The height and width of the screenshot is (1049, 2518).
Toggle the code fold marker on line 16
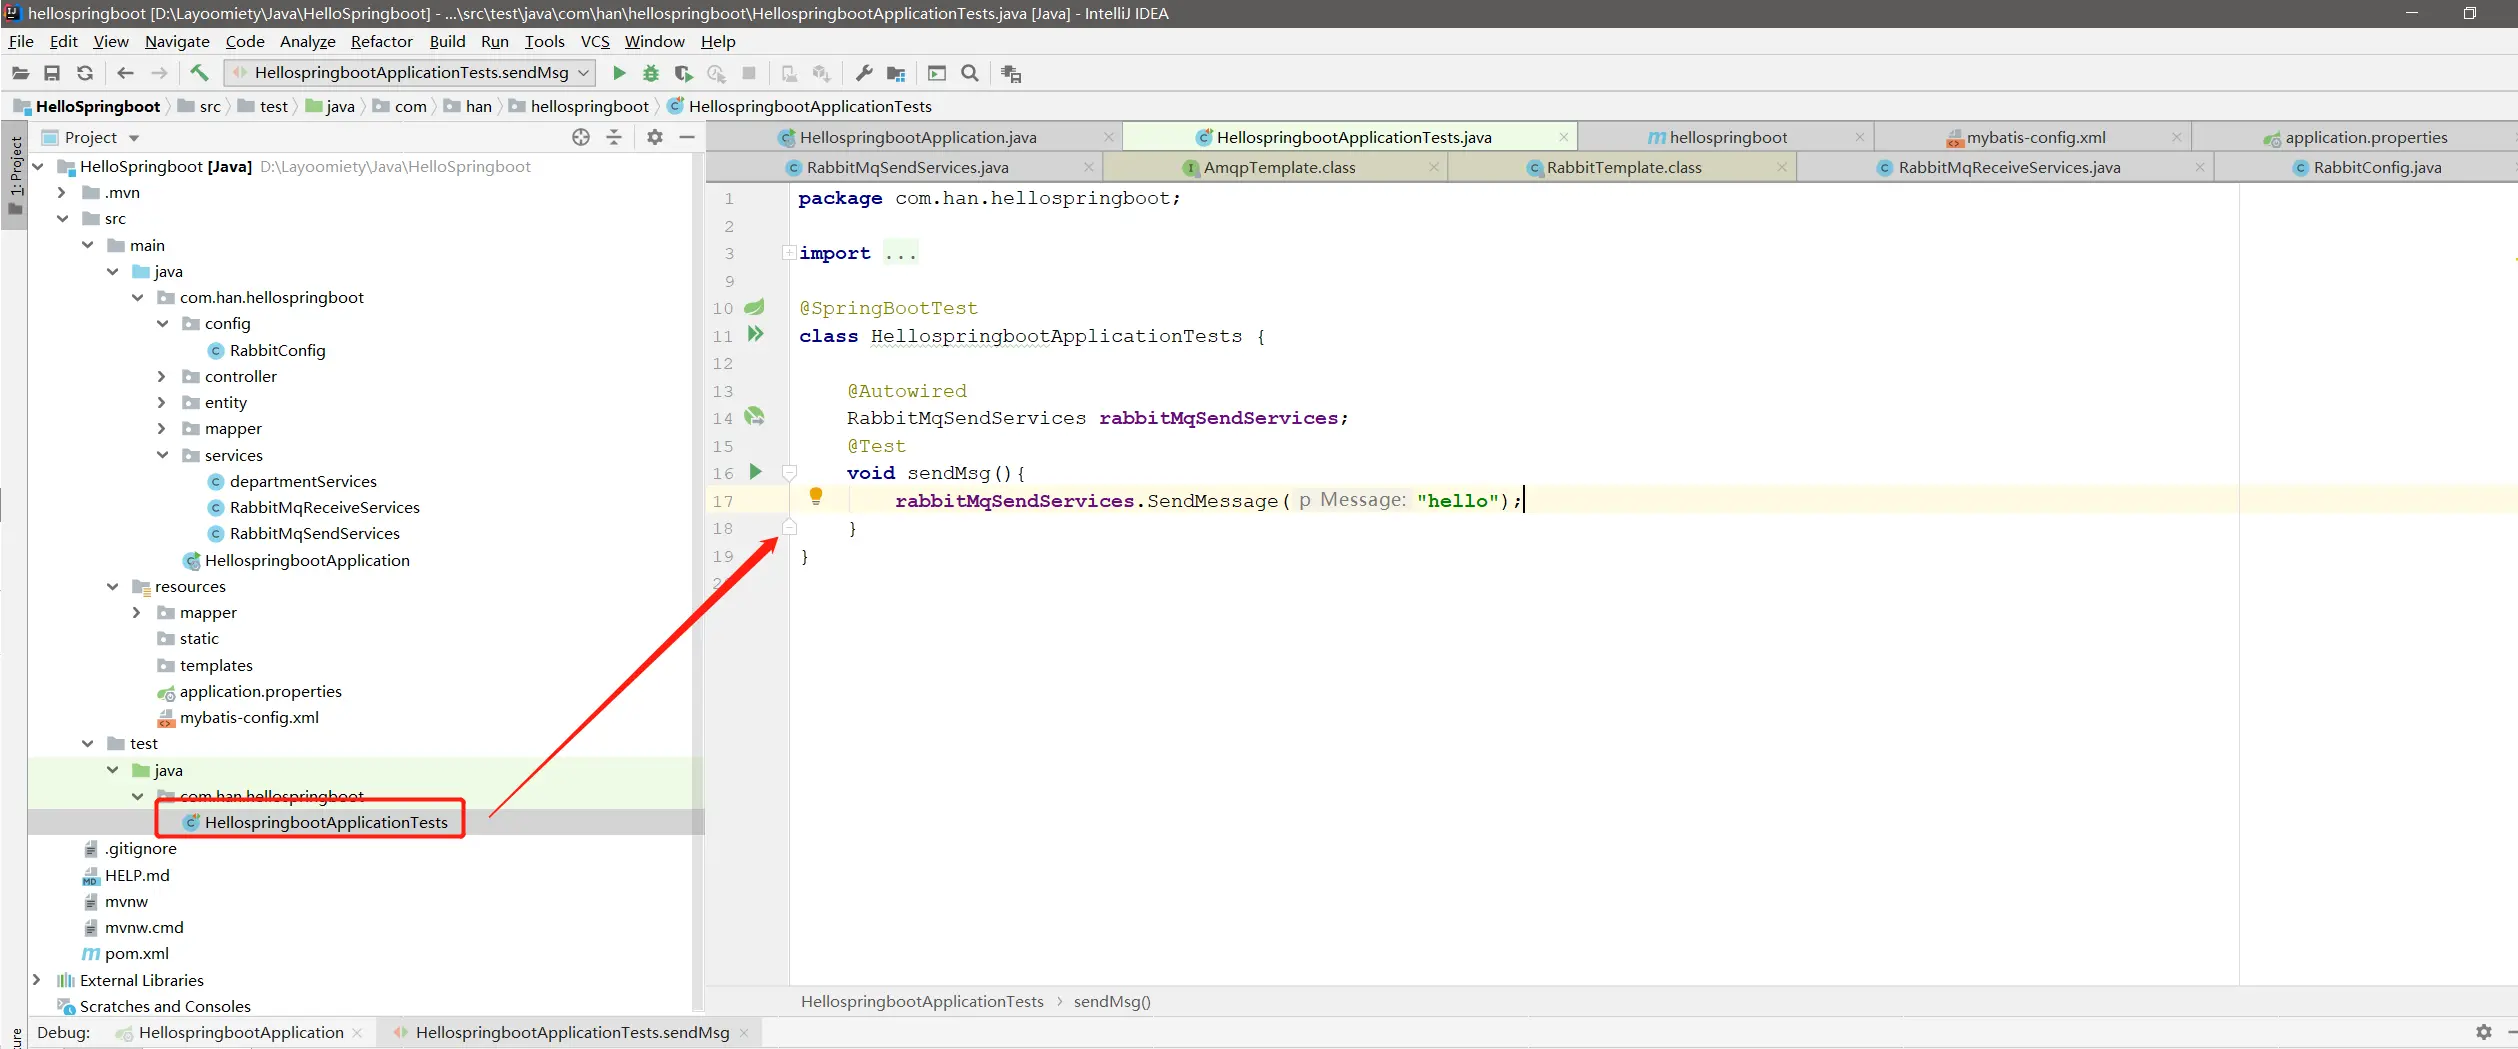(789, 472)
